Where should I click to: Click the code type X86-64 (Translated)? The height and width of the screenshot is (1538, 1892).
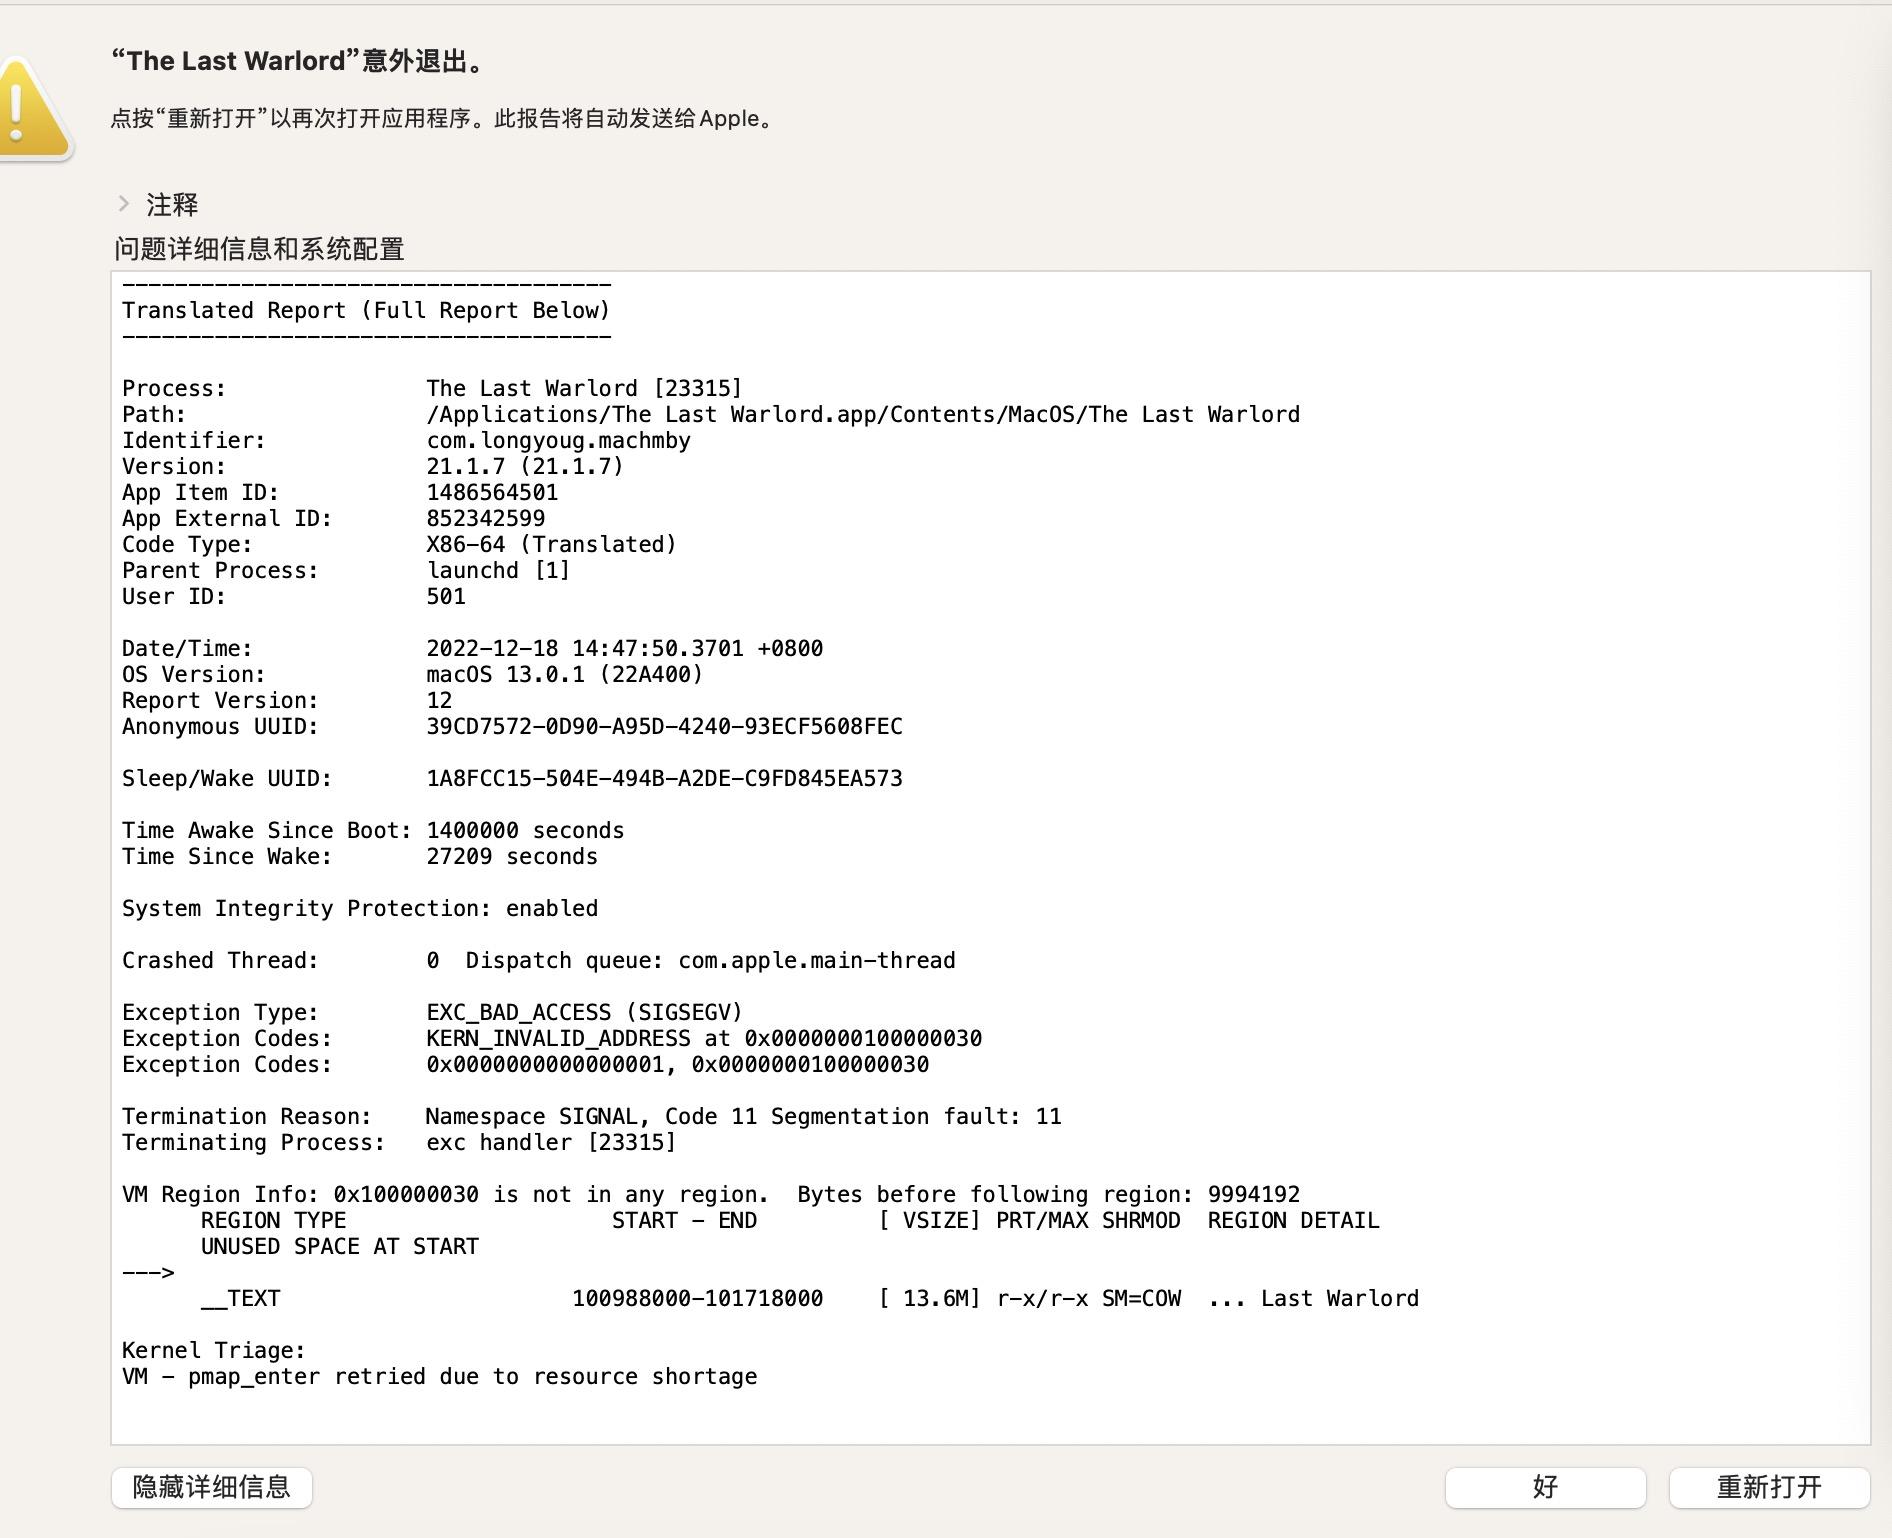551,544
